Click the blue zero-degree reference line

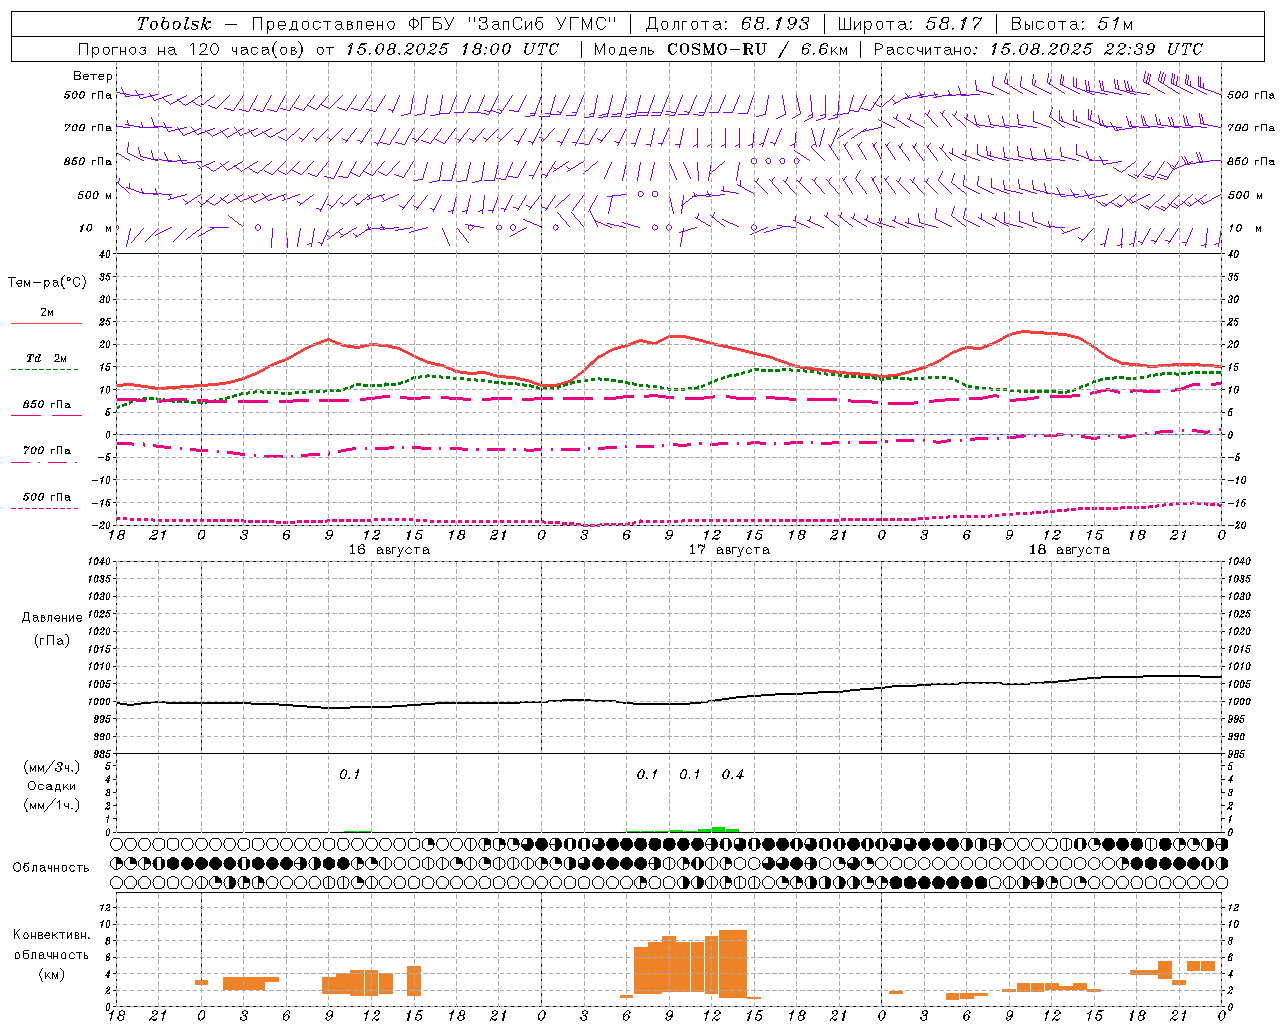[x=669, y=435]
